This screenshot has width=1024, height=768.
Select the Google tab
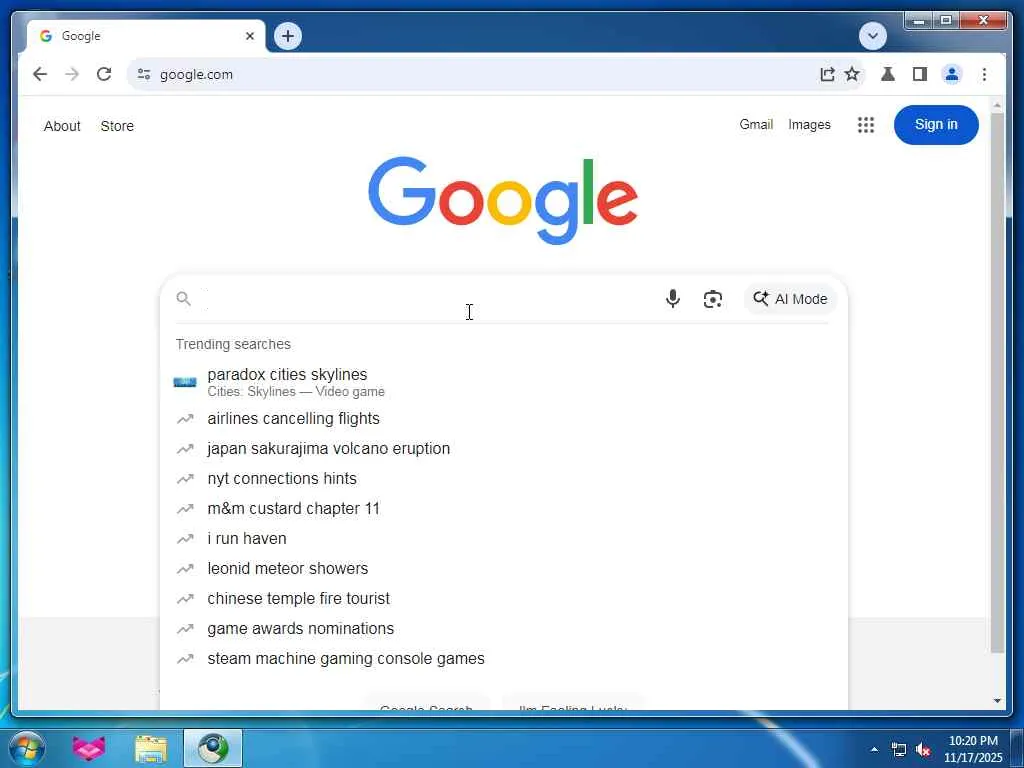(x=146, y=36)
